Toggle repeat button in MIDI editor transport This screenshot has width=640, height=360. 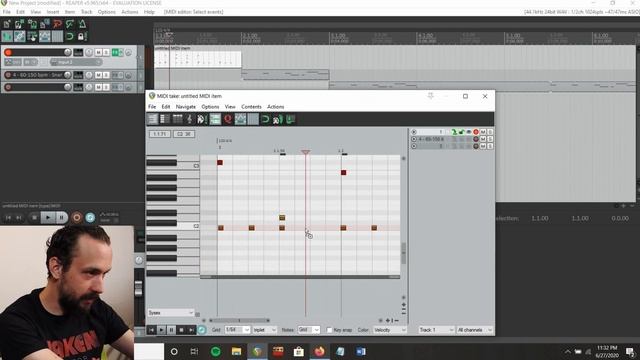pos(202,330)
